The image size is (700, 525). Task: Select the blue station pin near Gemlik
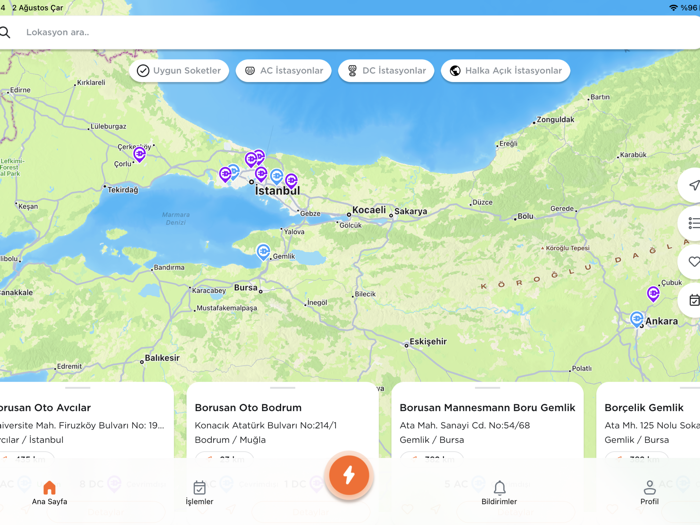click(x=263, y=252)
